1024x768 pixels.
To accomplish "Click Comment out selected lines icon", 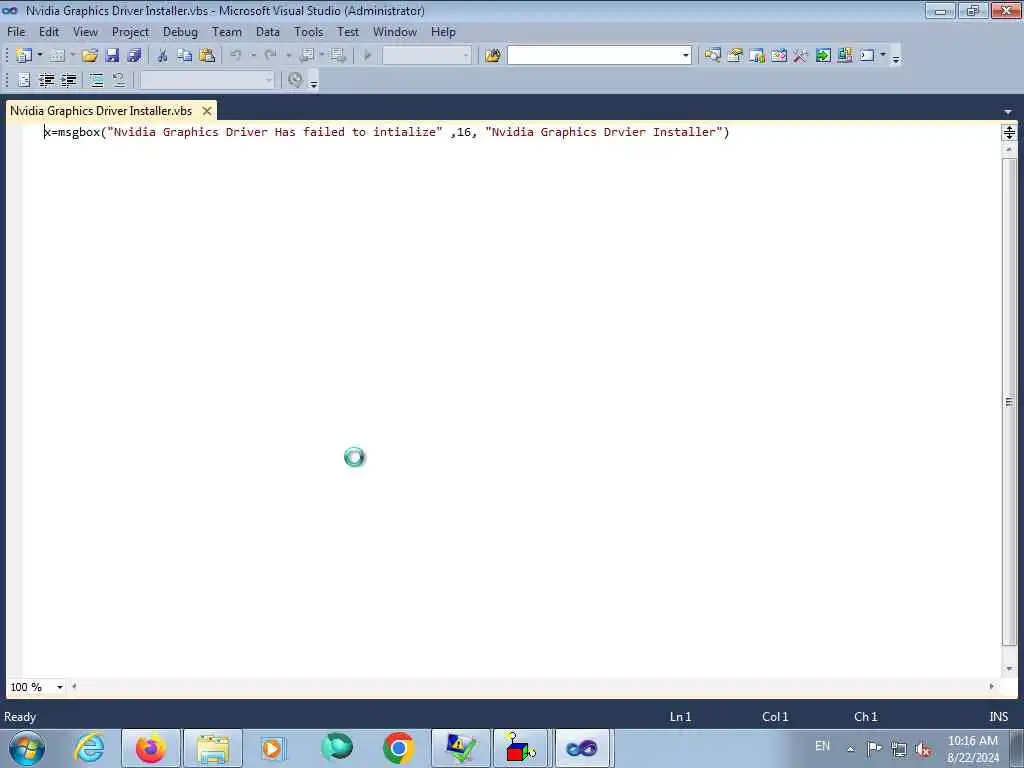I will [97, 80].
